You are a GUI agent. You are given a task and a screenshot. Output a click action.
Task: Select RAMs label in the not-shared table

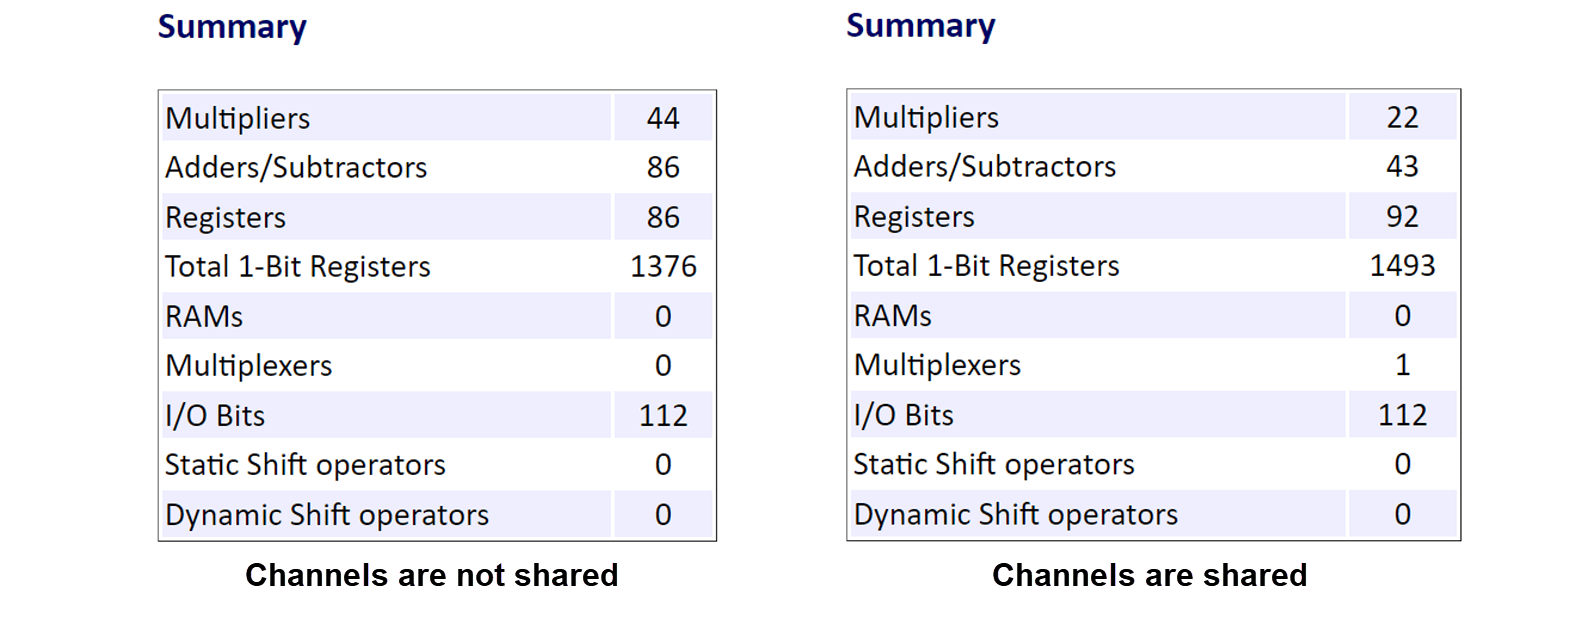(204, 316)
